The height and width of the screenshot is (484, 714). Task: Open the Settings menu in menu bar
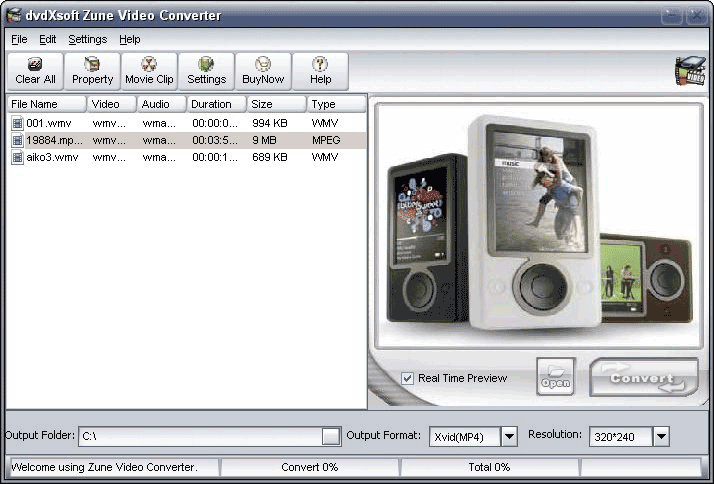pyautogui.click(x=87, y=39)
